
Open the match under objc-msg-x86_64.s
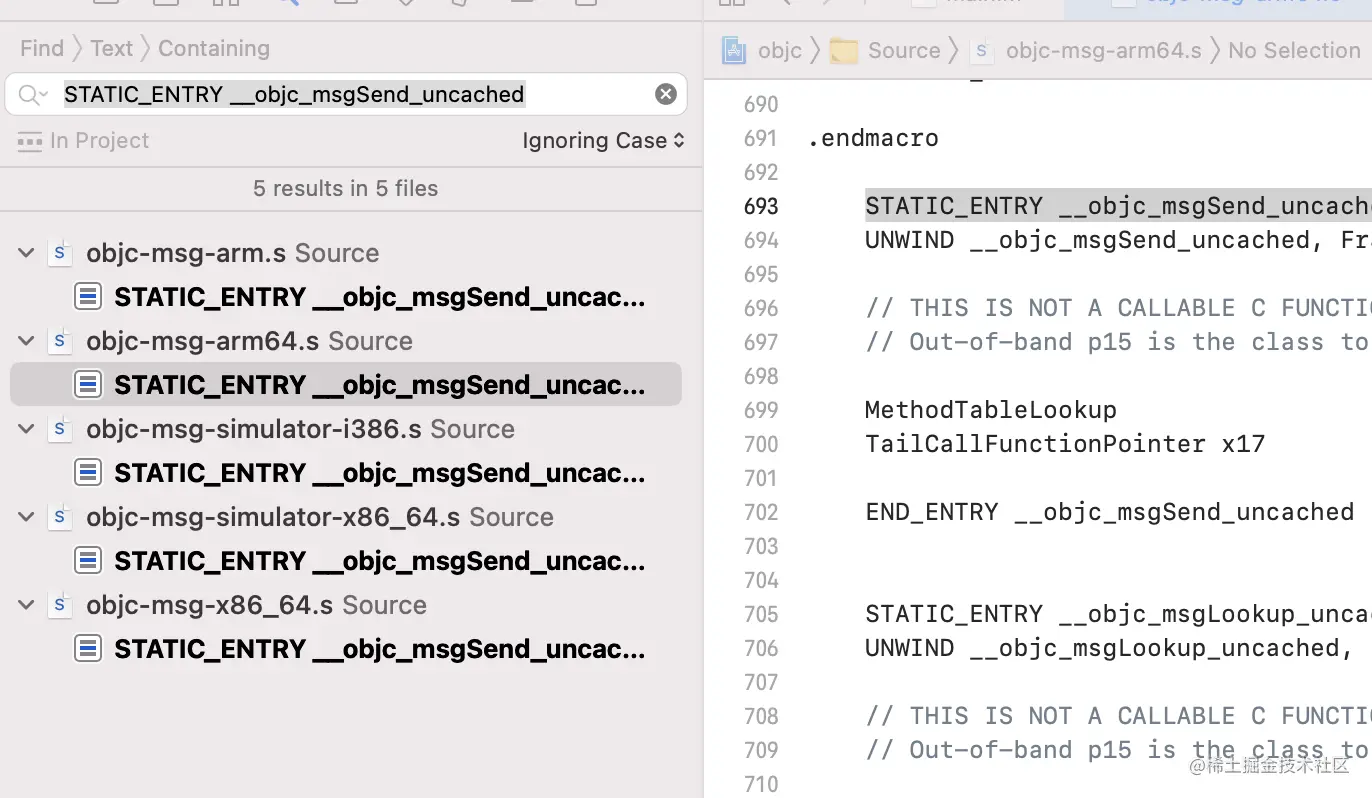click(x=346, y=649)
